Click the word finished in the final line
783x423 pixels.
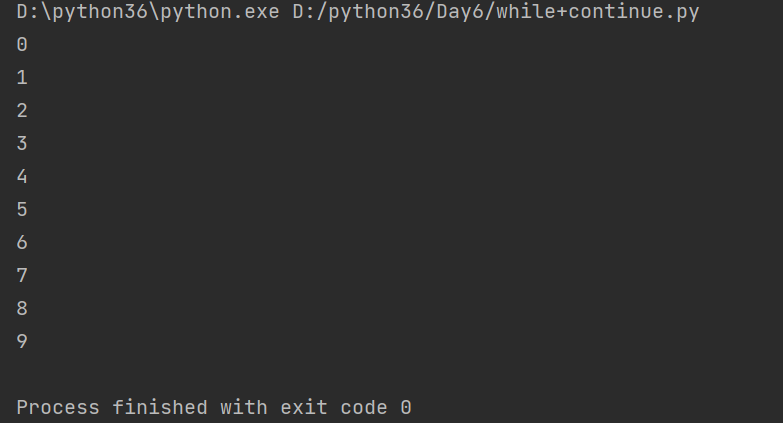point(159,408)
